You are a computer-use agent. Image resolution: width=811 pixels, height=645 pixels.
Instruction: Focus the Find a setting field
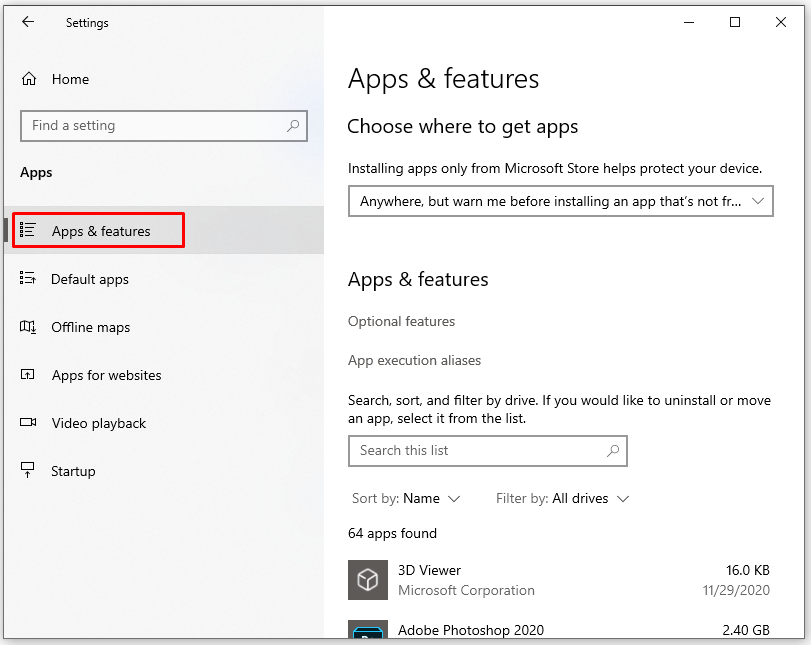(155, 126)
